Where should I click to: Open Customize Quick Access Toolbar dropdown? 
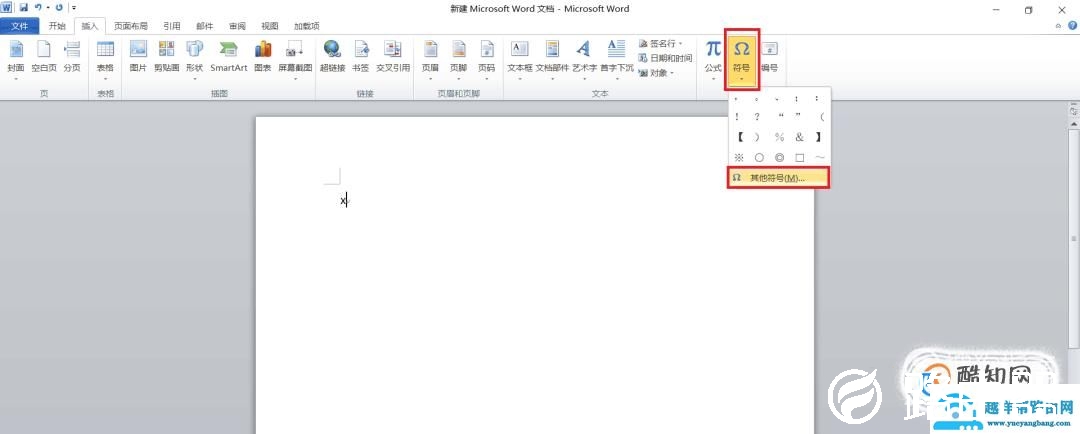[73, 8]
